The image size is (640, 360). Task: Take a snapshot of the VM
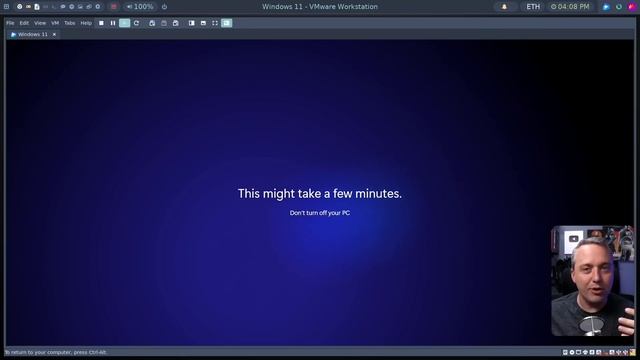tap(152, 23)
